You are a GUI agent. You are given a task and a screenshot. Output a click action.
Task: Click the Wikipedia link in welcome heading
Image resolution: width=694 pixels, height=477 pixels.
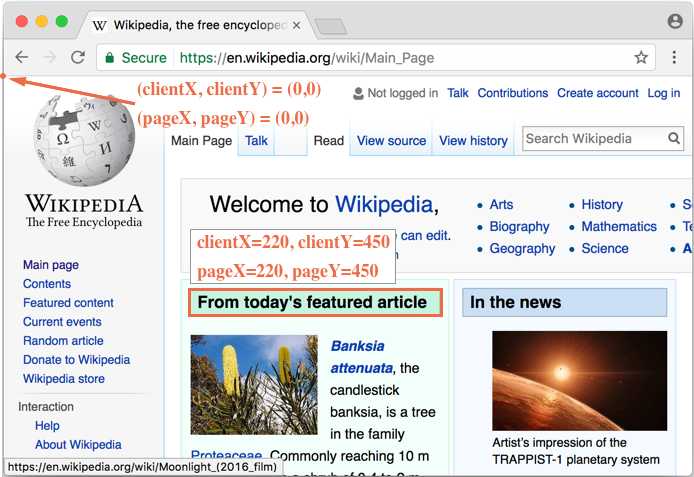point(384,204)
